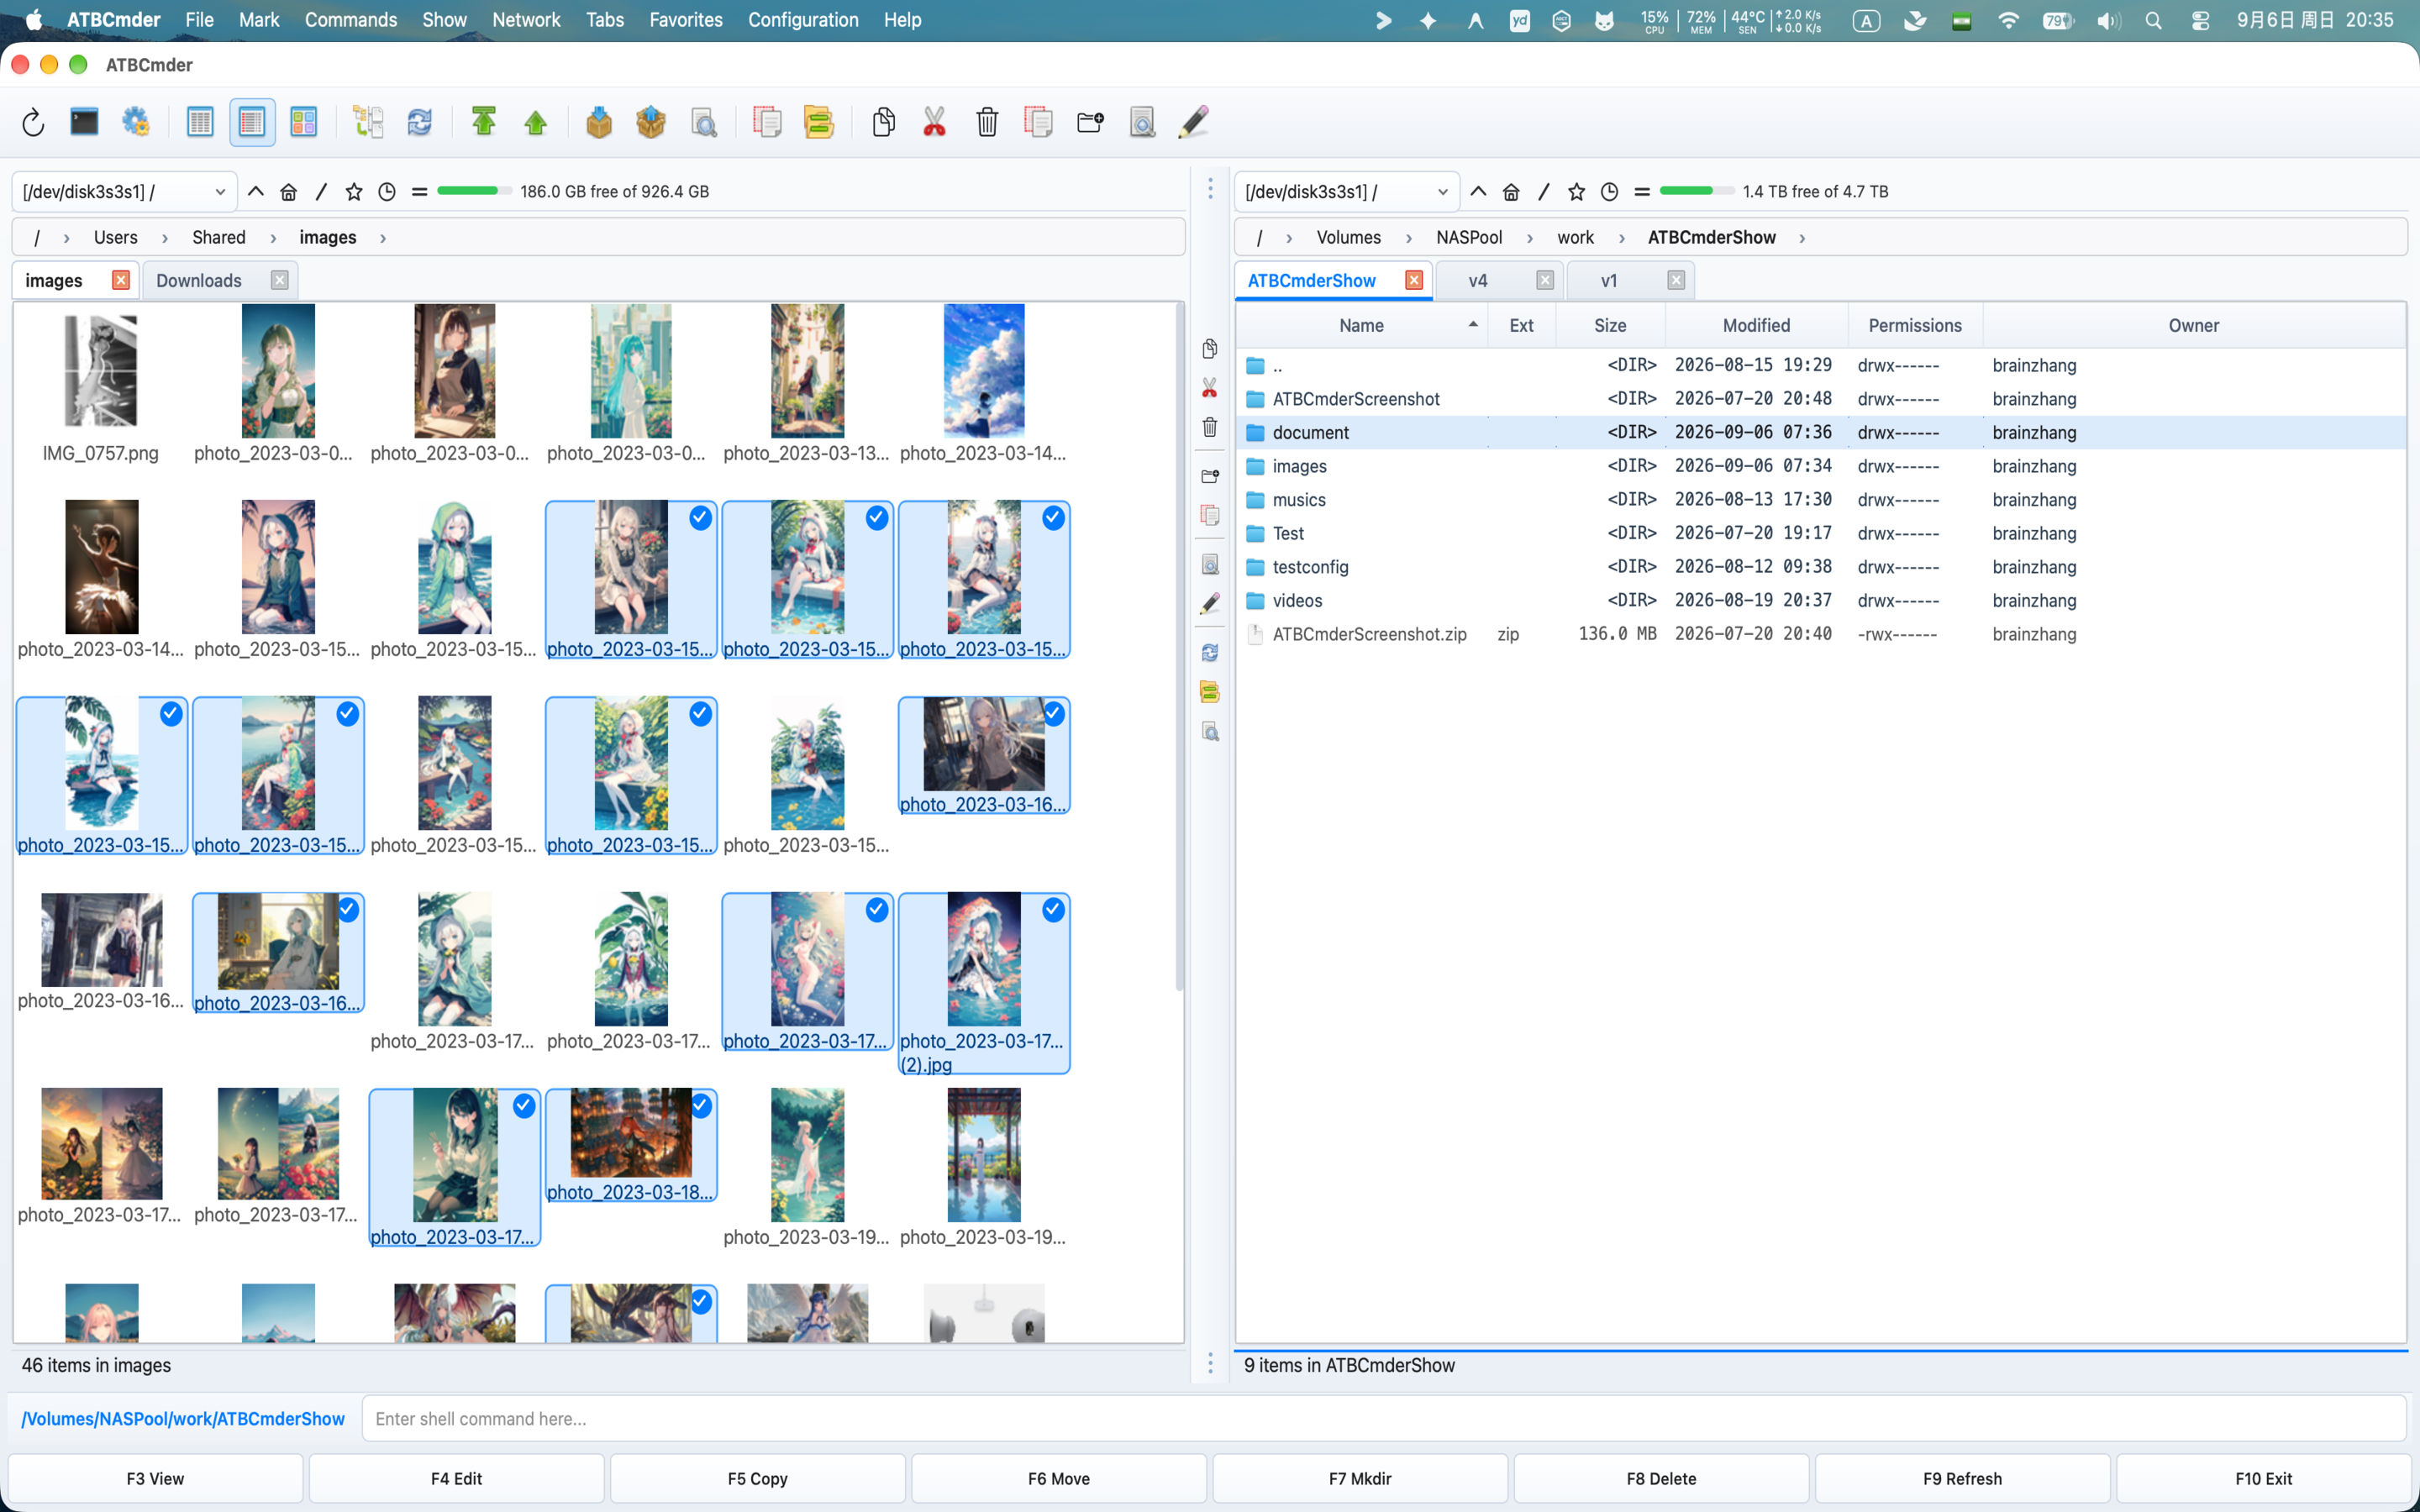Screen dimensions: 2420x1512
Task: Click new folder icon in middle divider strip
Action: 1210,476
